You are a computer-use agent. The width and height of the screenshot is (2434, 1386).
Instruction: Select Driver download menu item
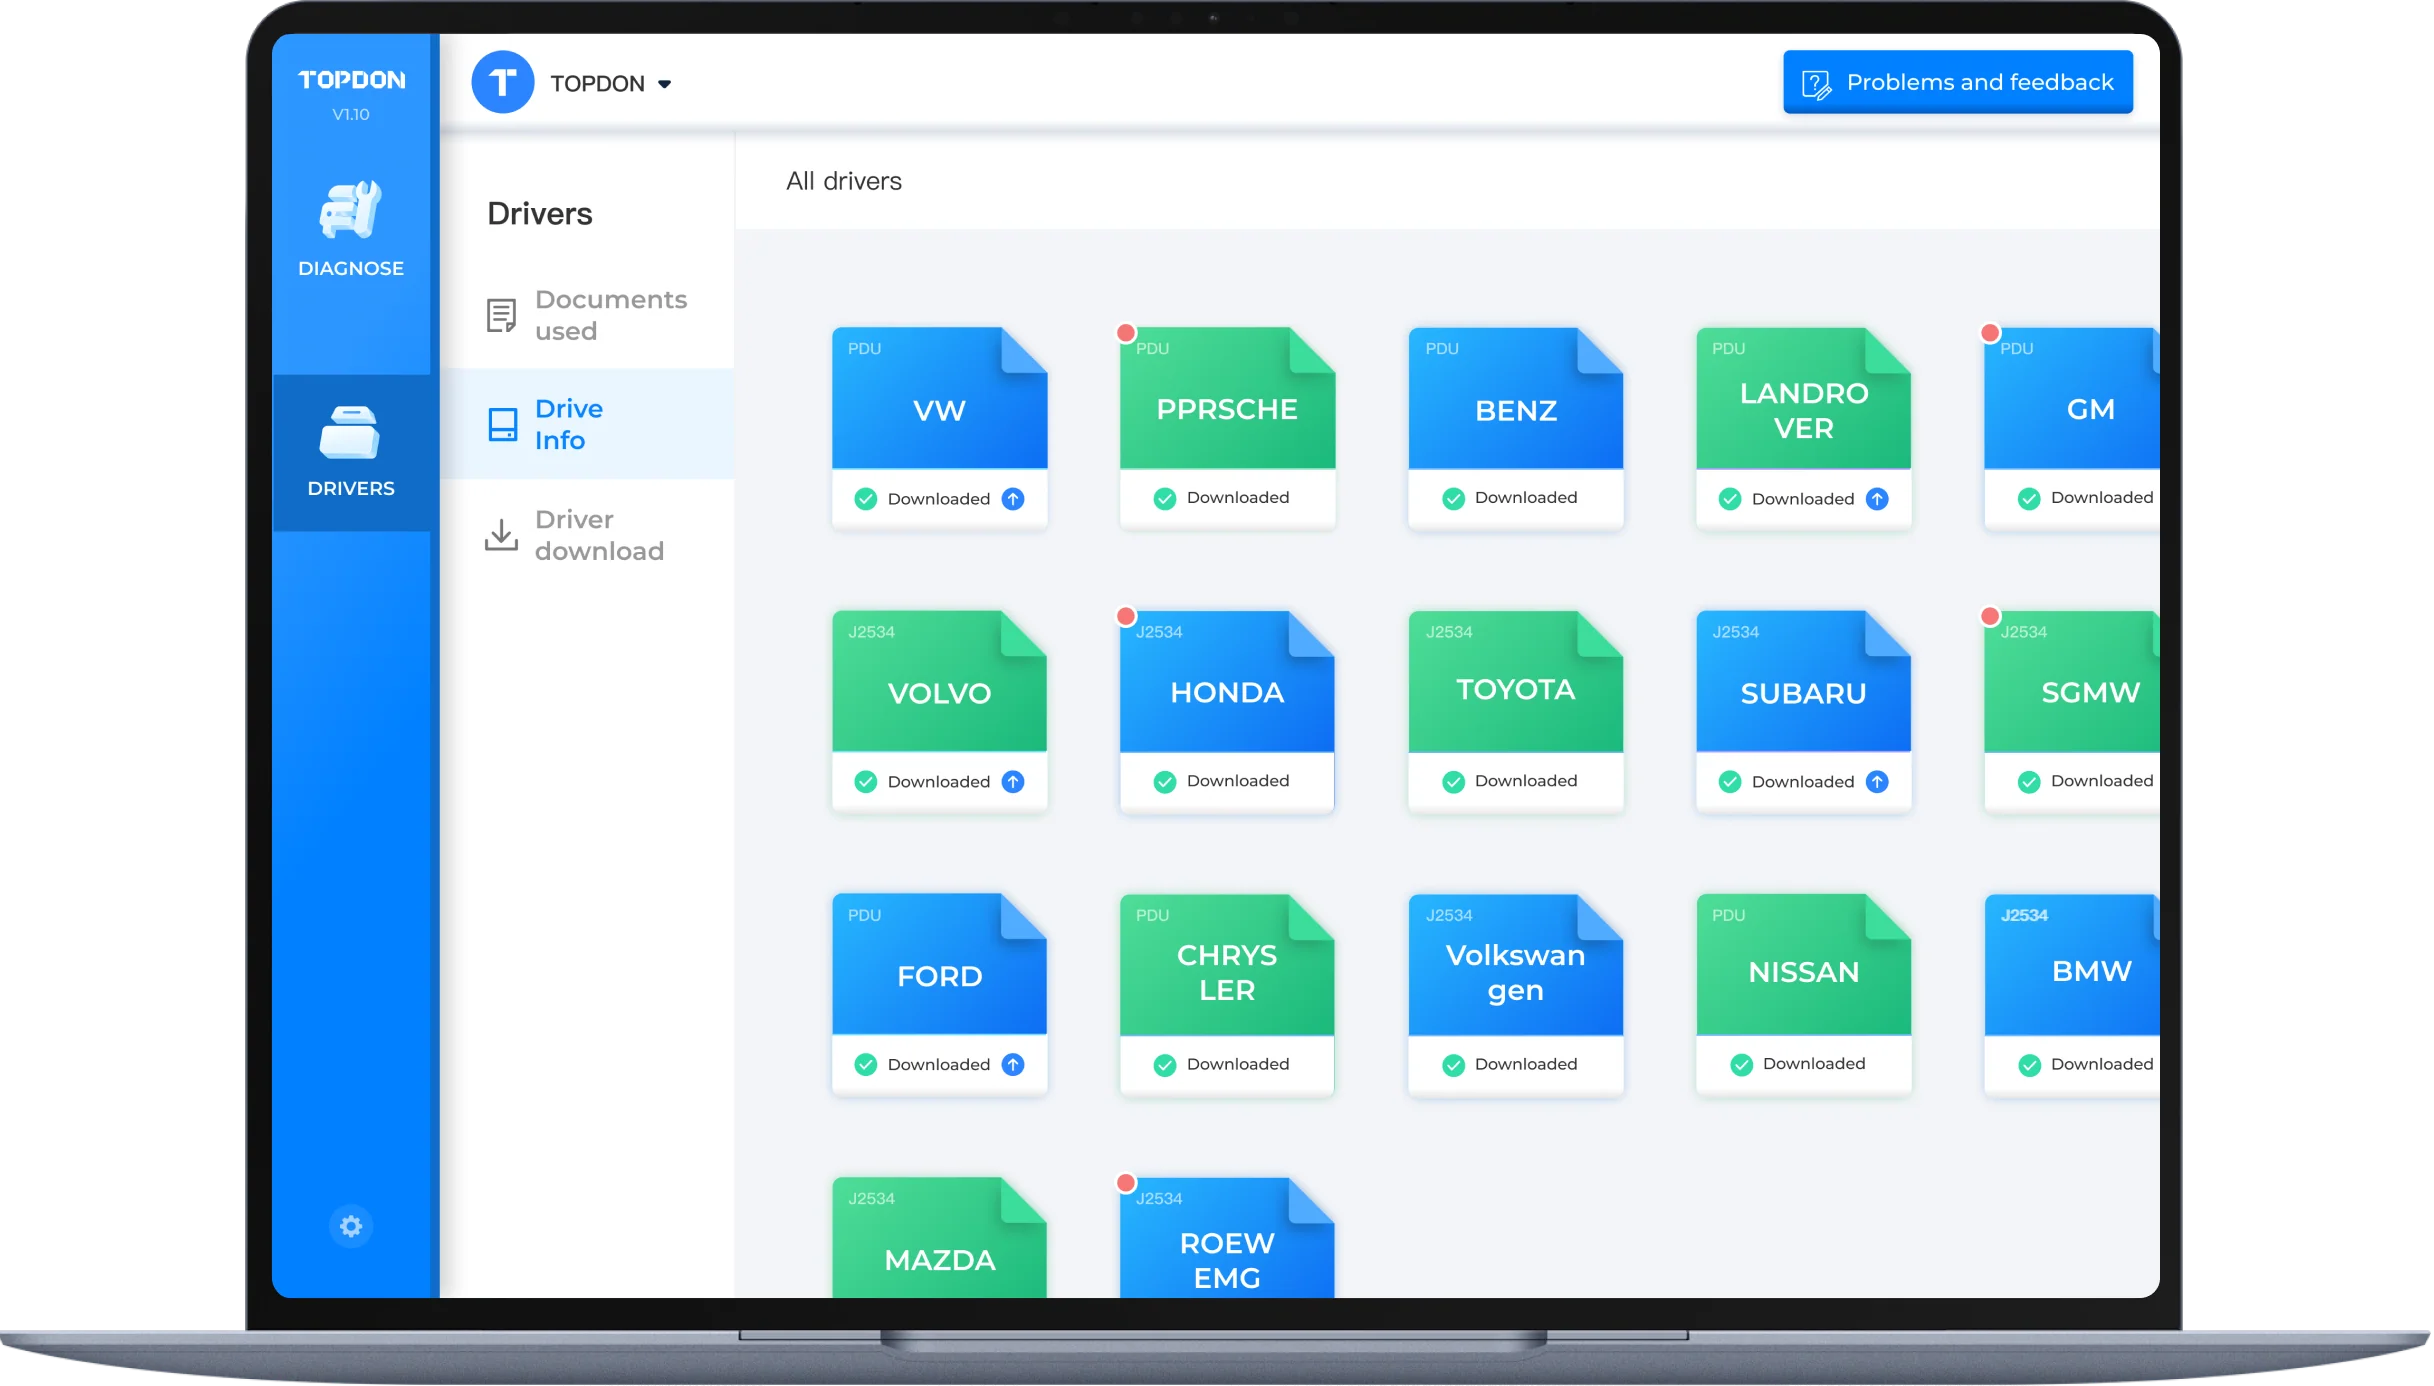[x=587, y=535]
